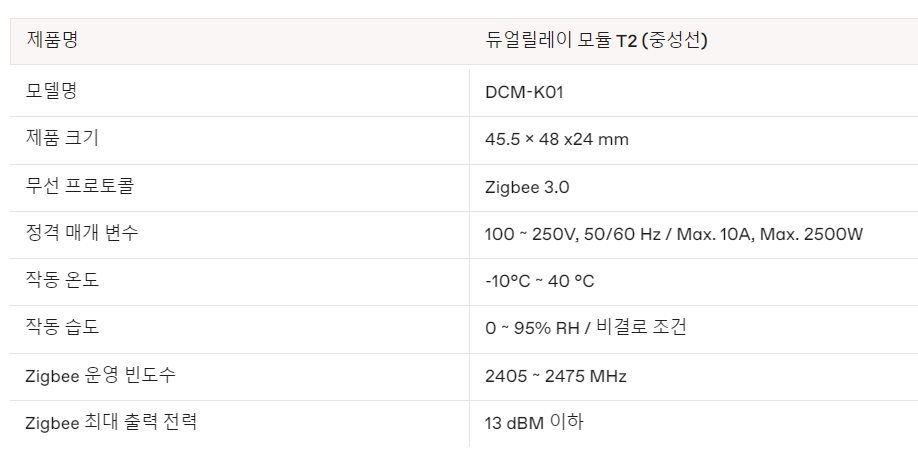Click the 100 ~ 250V voltage text
Screen dimensions: 918x451
click(528, 234)
